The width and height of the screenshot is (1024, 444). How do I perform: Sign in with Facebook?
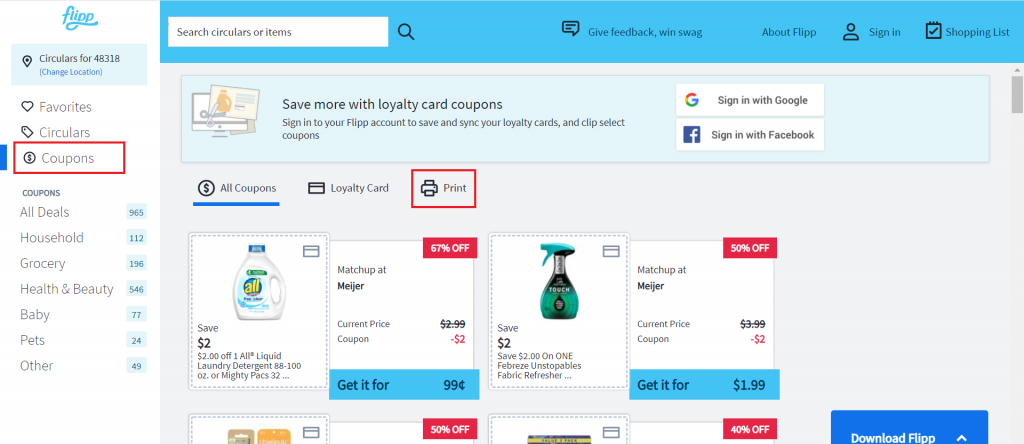749,134
